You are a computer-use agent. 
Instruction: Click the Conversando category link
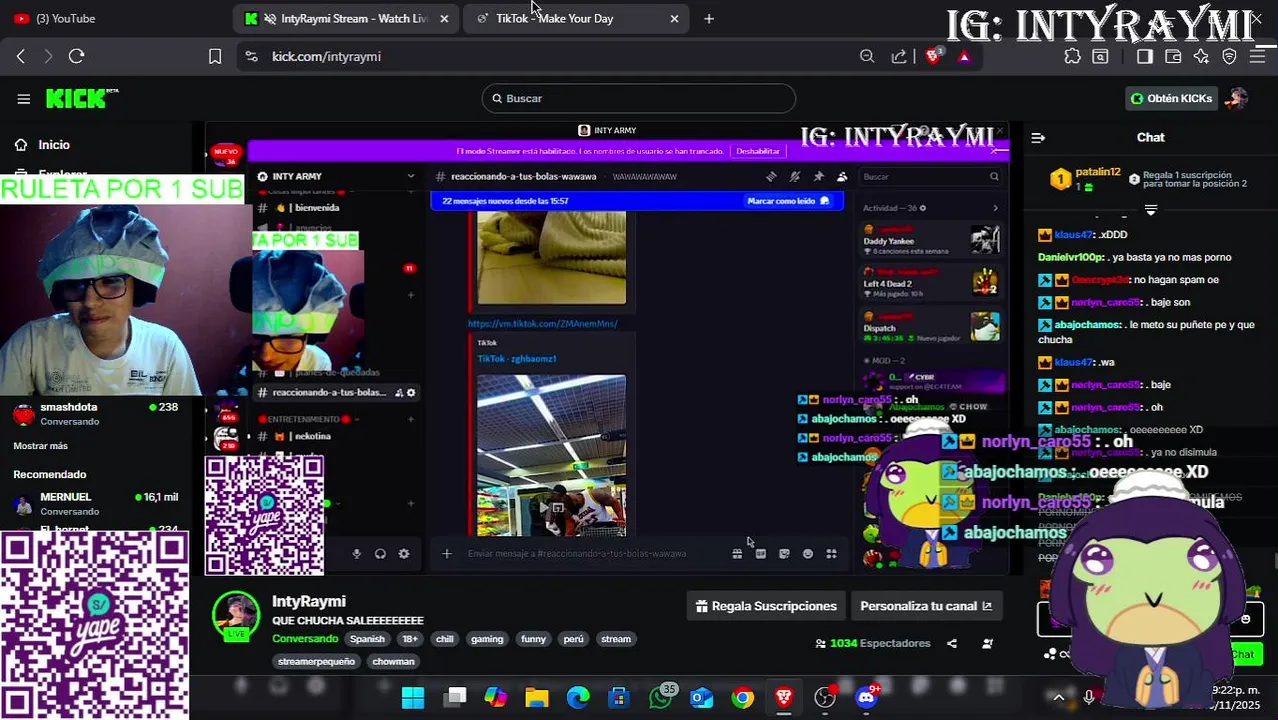click(305, 639)
